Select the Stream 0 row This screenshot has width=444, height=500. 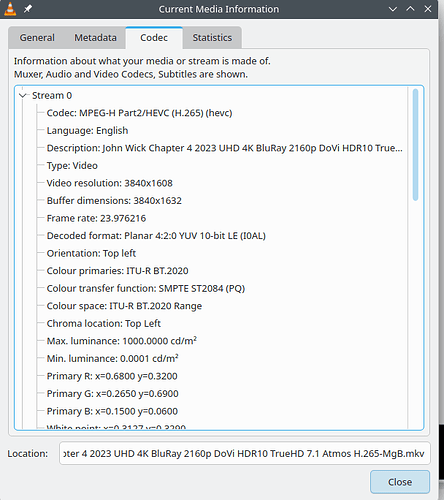coord(52,96)
